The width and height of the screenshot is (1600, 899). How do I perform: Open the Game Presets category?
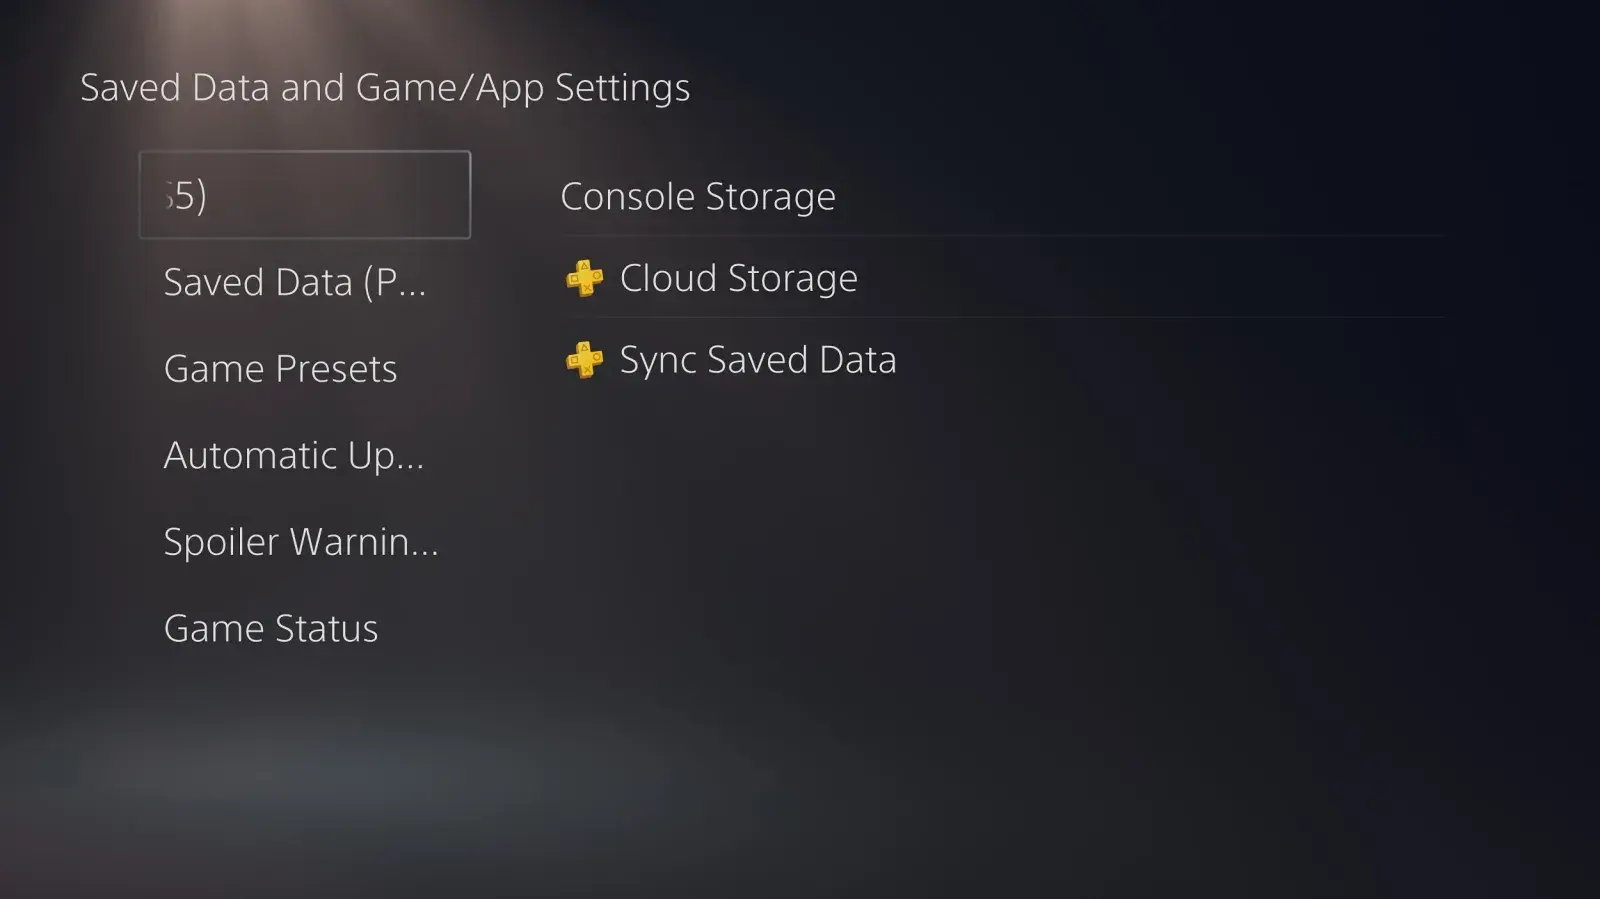[x=280, y=369]
